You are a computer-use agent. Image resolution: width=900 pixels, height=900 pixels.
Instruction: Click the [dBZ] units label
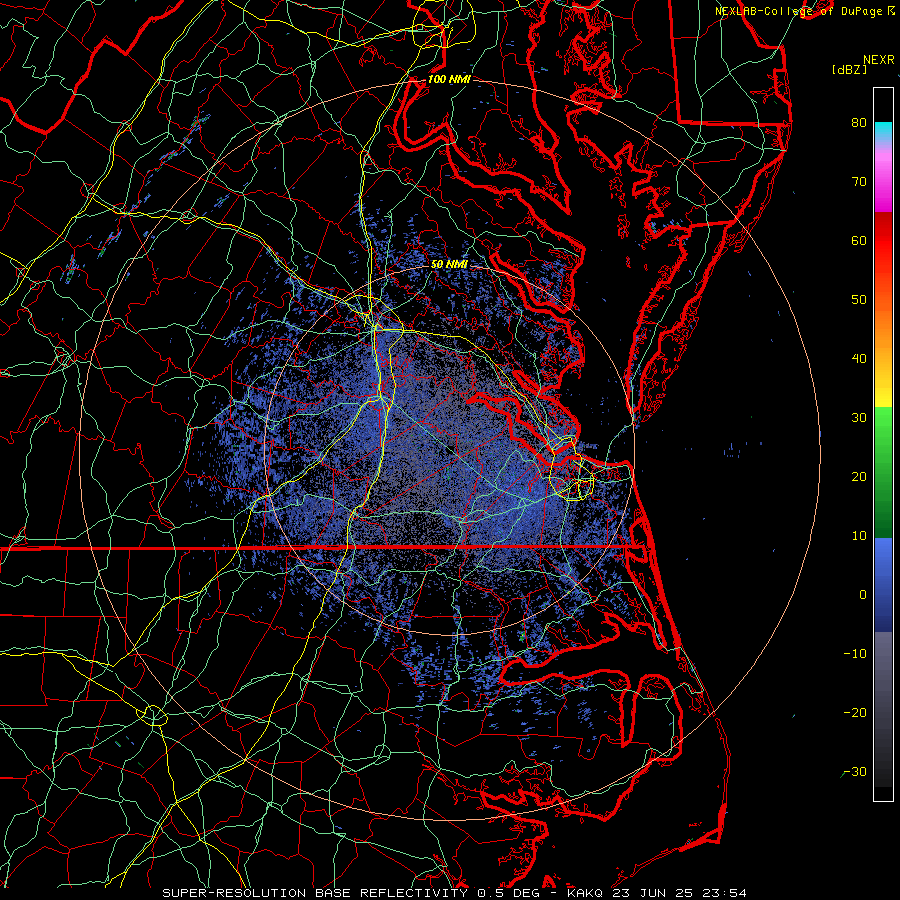[849, 69]
